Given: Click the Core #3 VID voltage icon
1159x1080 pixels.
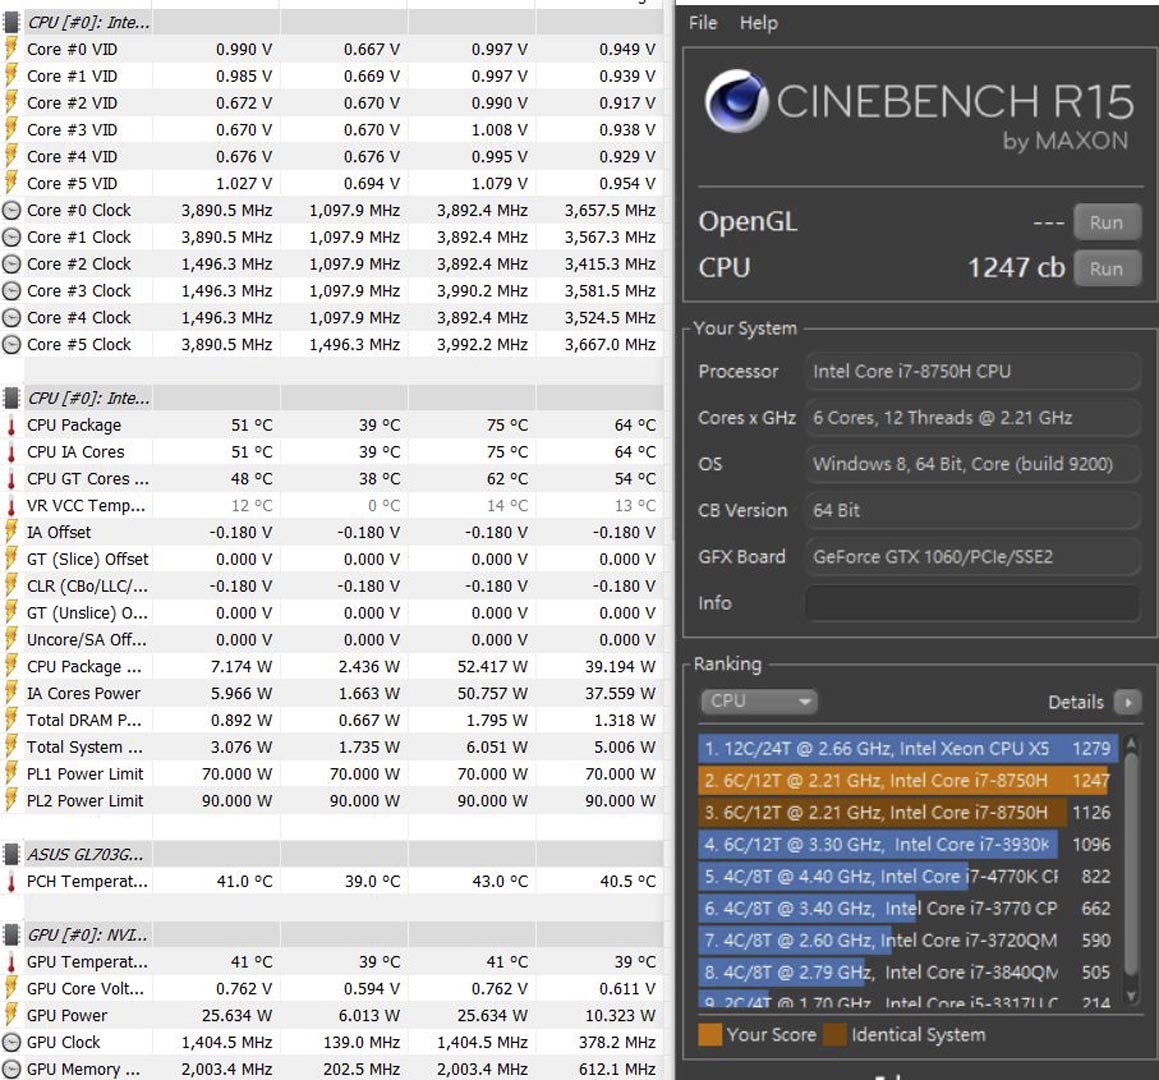Looking at the screenshot, I should [x=11, y=129].
